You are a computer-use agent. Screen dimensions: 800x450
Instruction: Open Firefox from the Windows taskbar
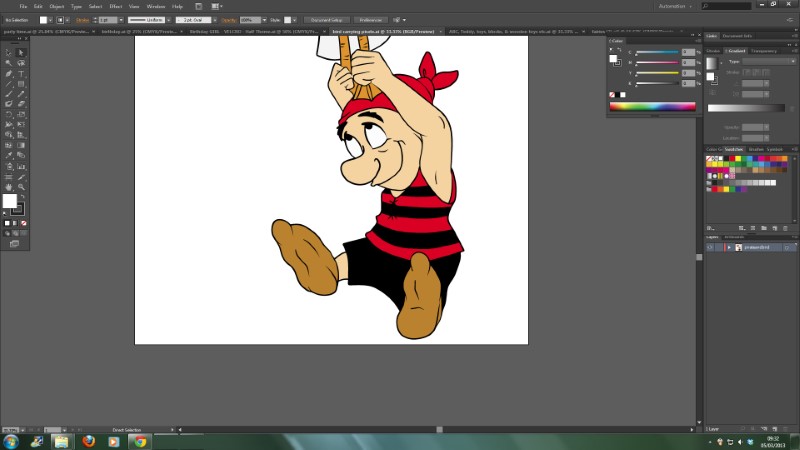88,440
